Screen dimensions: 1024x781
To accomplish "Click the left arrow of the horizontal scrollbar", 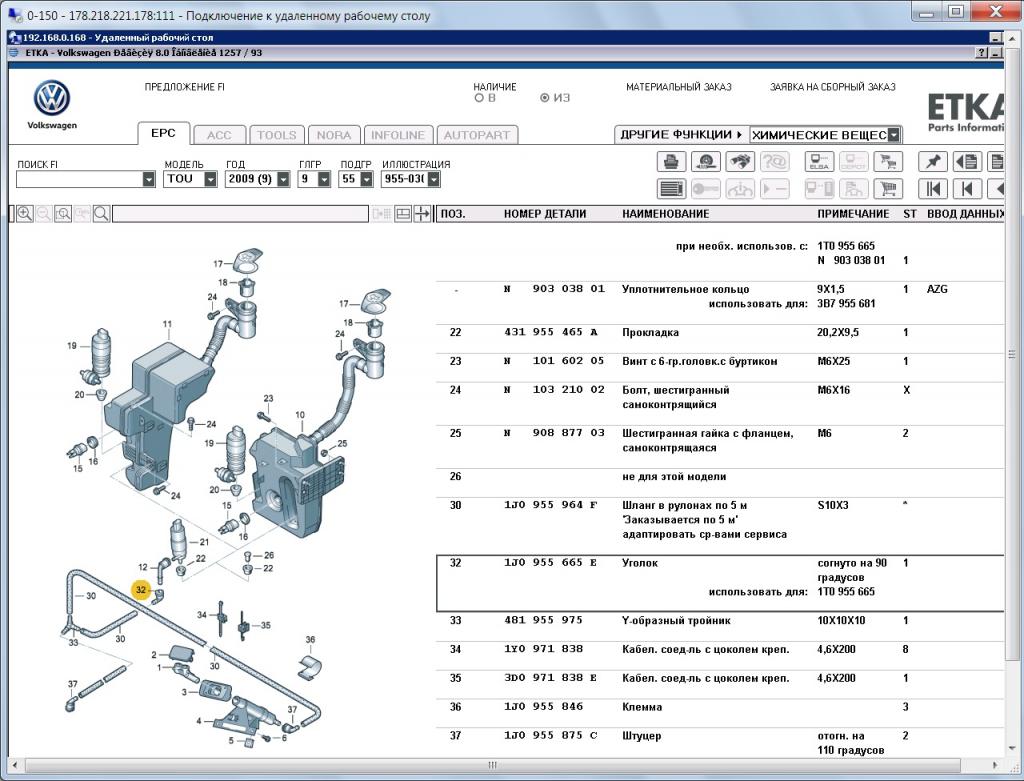I will click(16, 765).
